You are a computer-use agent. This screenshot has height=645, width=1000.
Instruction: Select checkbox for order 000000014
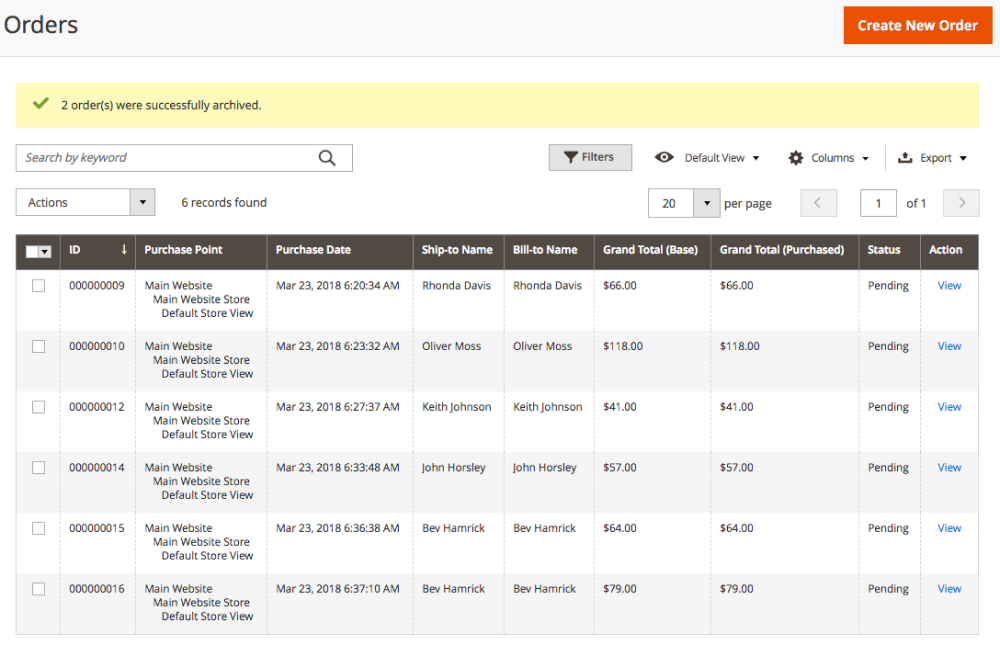(39, 468)
